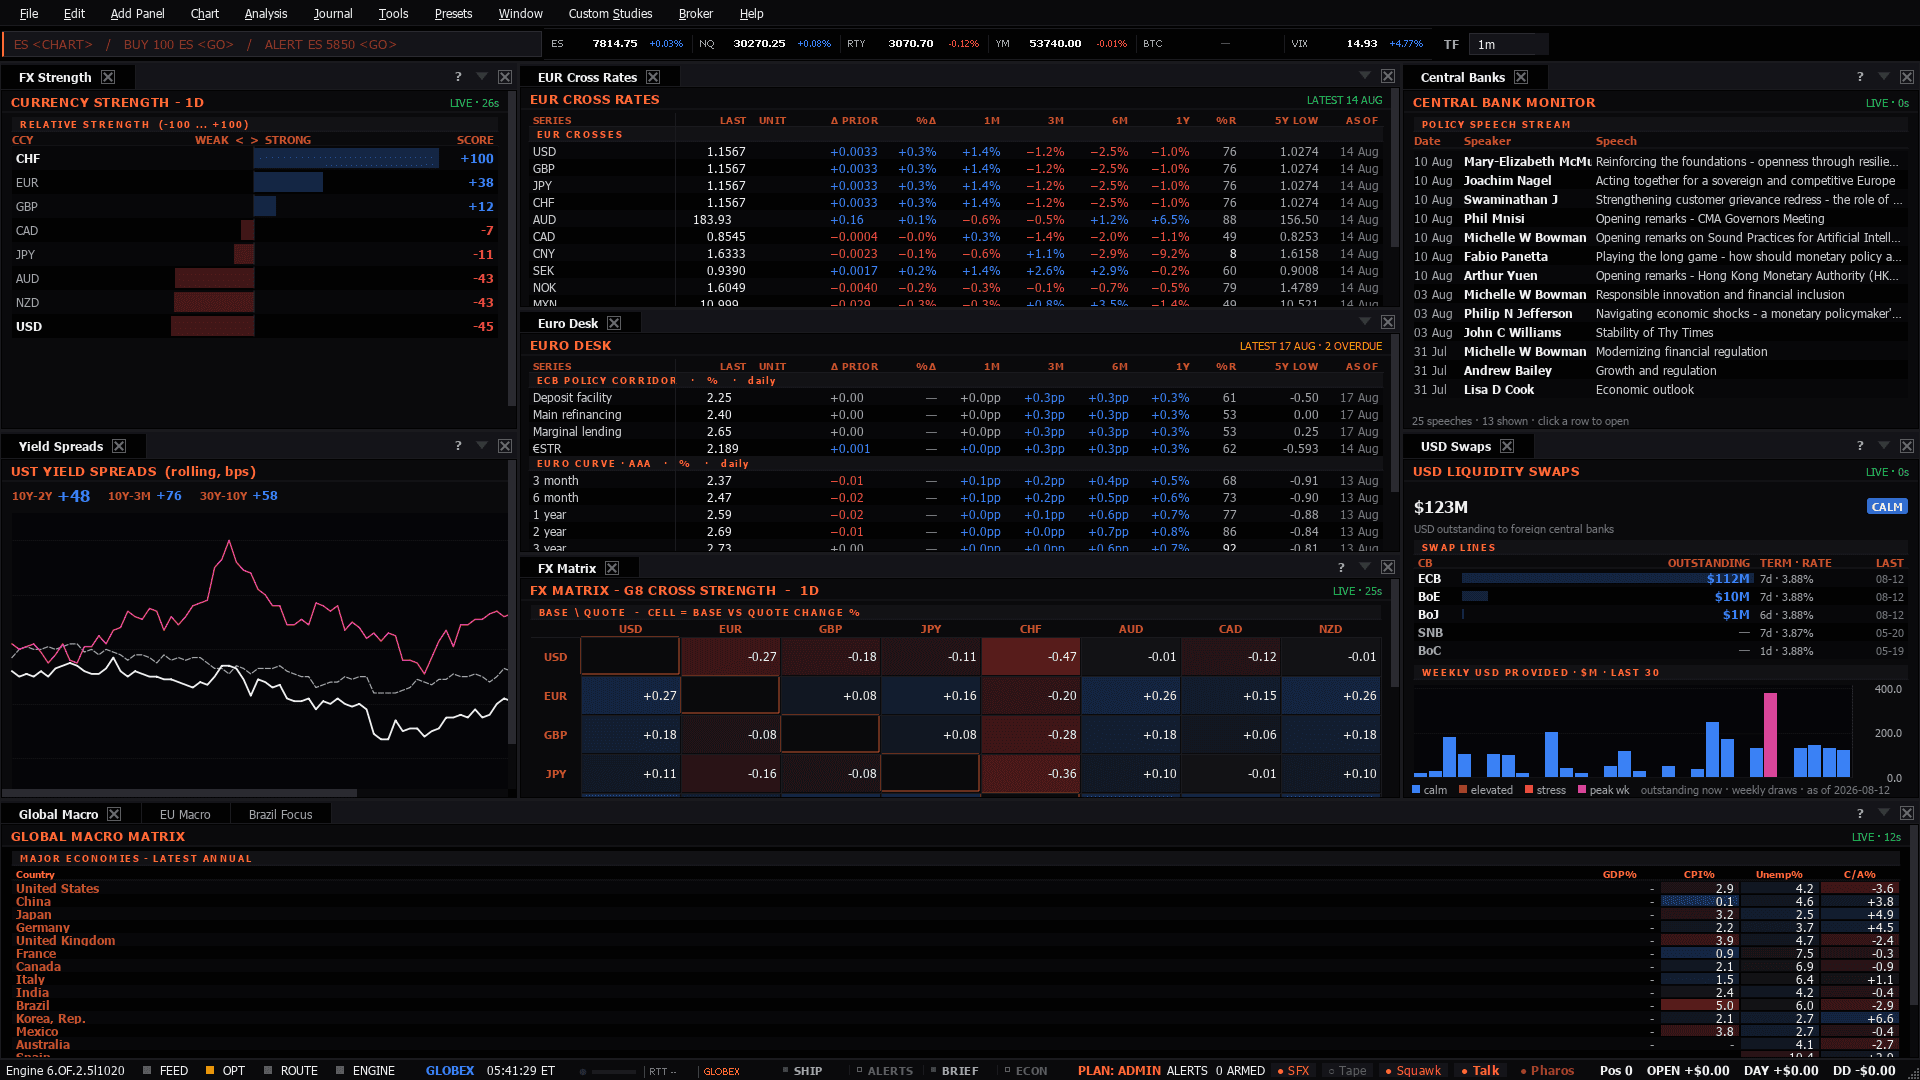Remove the Central Banks panel with corner X

tap(1907, 77)
